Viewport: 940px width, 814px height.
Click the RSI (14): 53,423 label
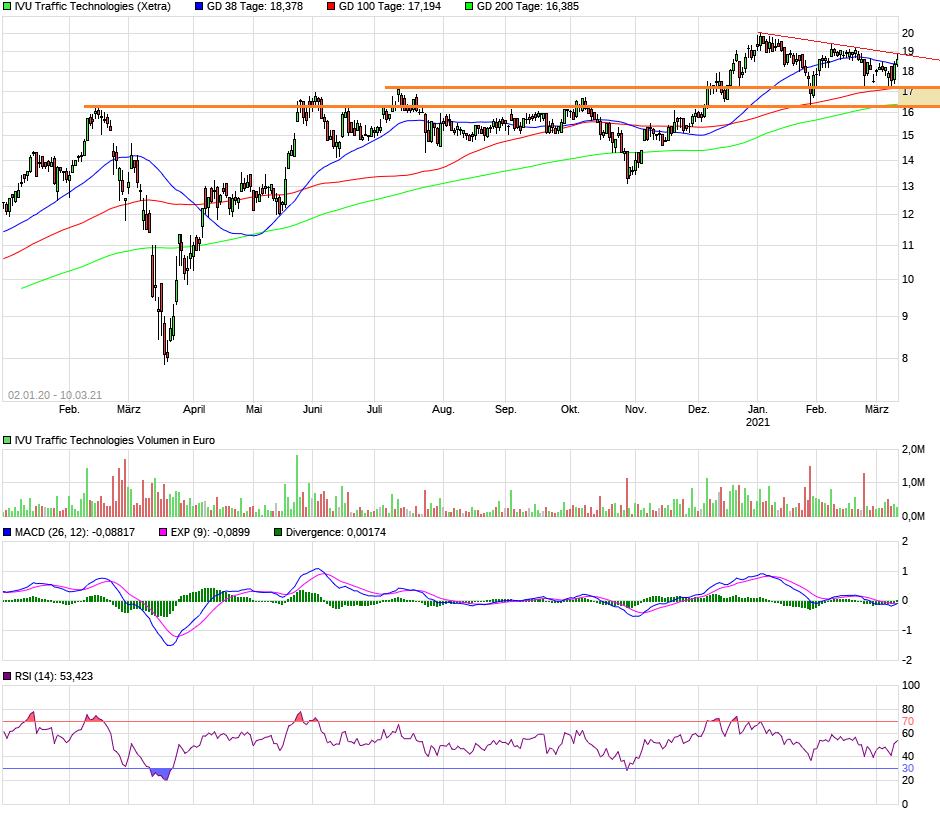pos(54,676)
